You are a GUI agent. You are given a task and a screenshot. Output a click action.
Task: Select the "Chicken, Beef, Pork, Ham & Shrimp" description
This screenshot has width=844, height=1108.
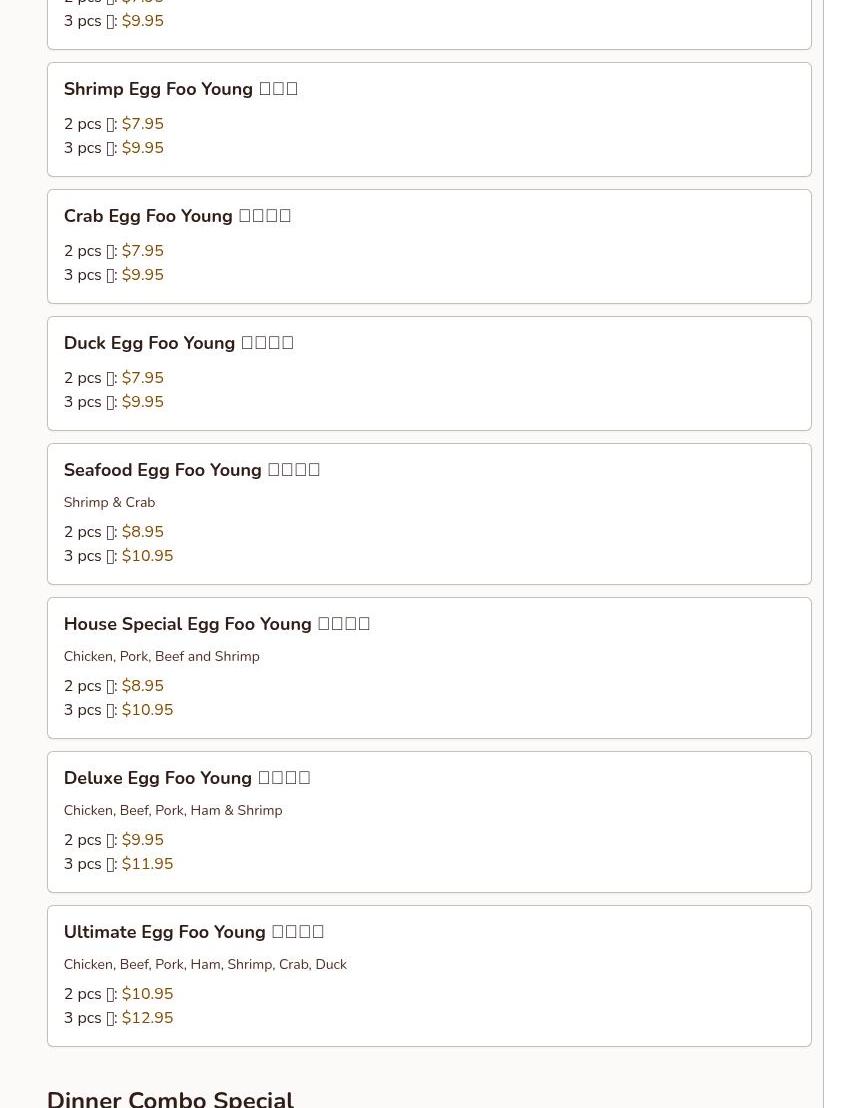pyautogui.click(x=172, y=810)
